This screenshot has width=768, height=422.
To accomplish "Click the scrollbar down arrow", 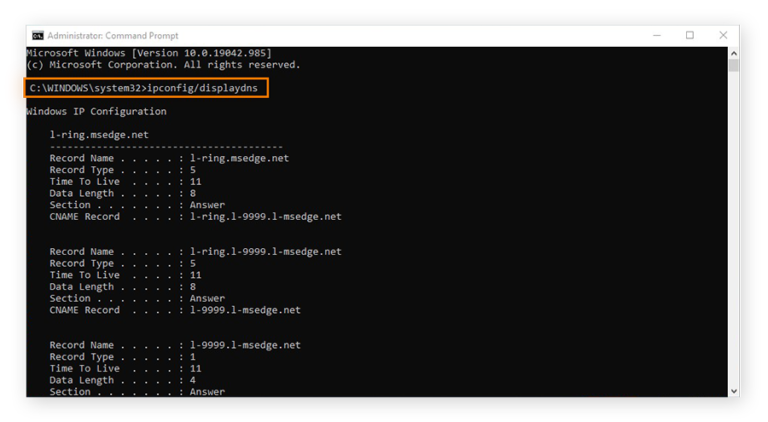I will [x=734, y=391].
